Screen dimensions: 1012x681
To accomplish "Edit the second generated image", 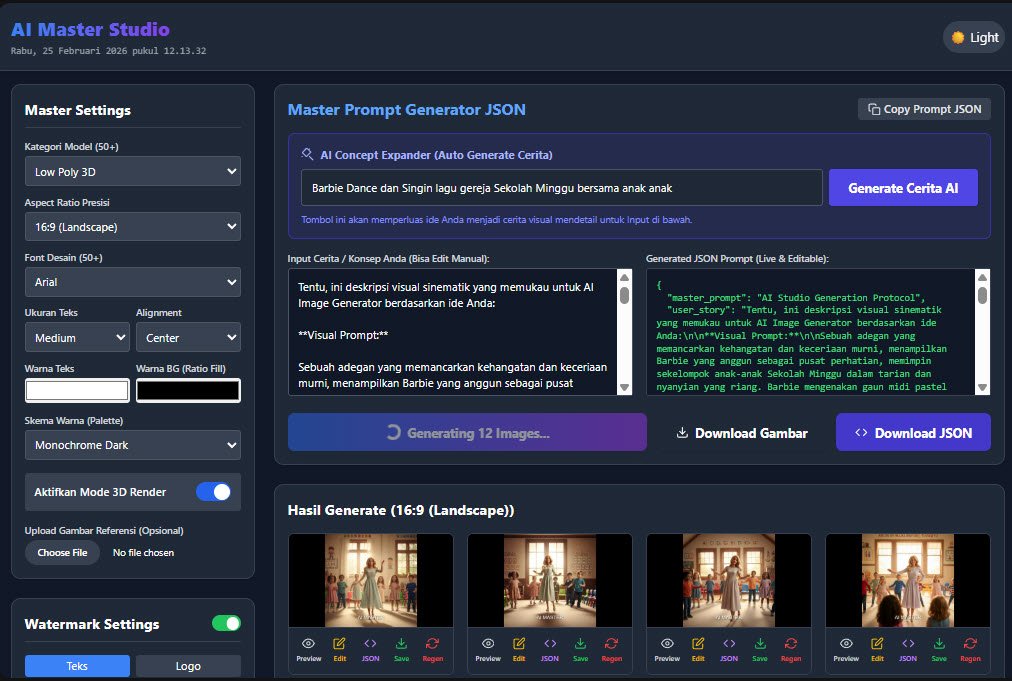I will click(519, 649).
